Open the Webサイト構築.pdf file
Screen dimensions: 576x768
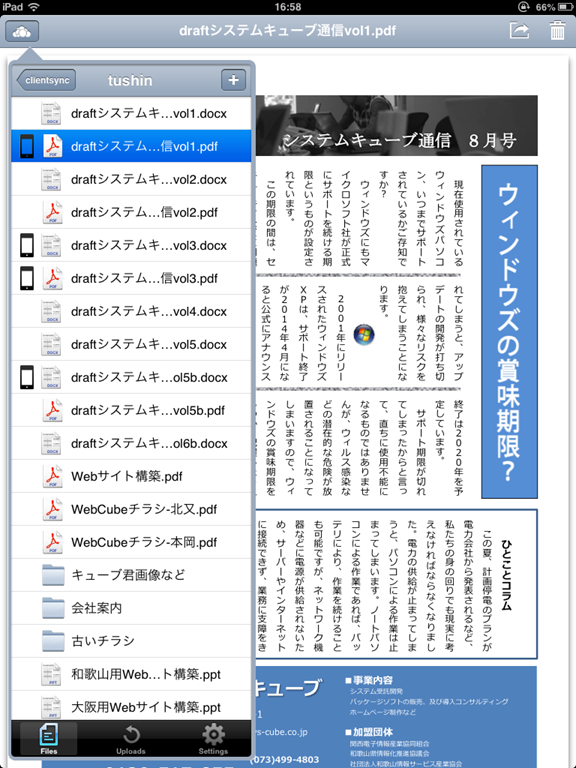[131, 476]
